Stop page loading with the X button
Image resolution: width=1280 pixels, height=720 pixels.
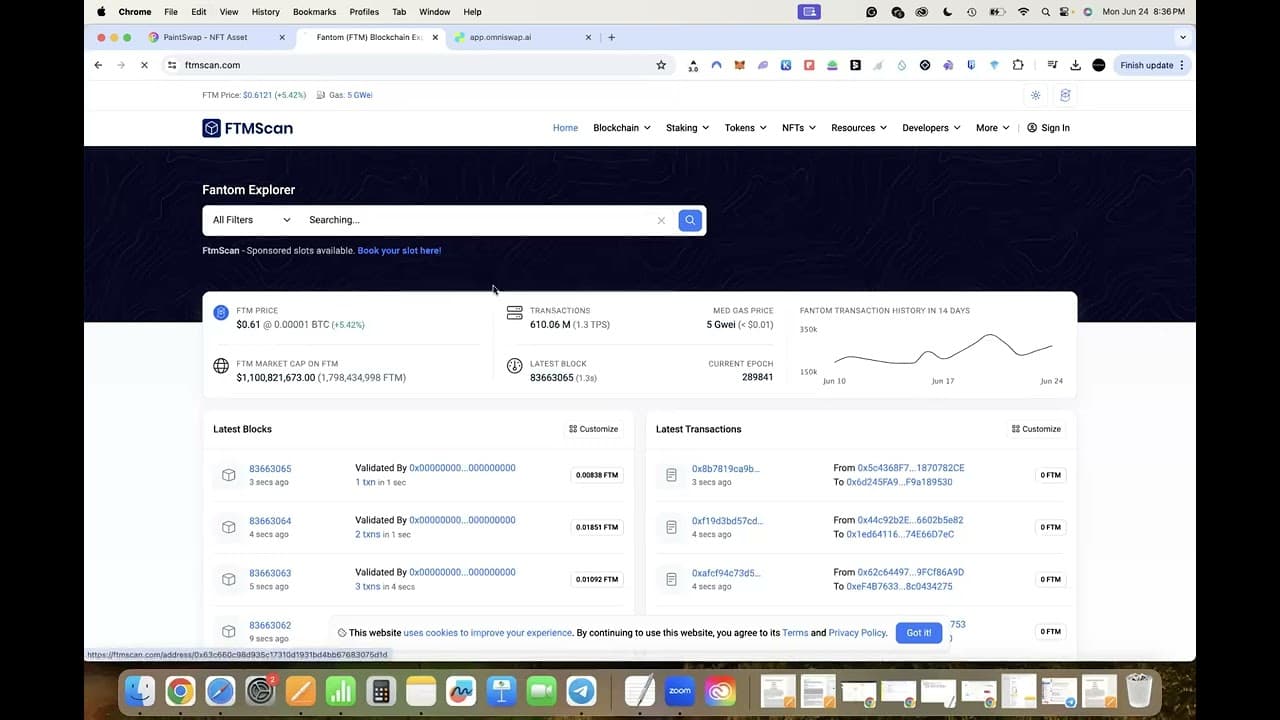[x=144, y=65]
